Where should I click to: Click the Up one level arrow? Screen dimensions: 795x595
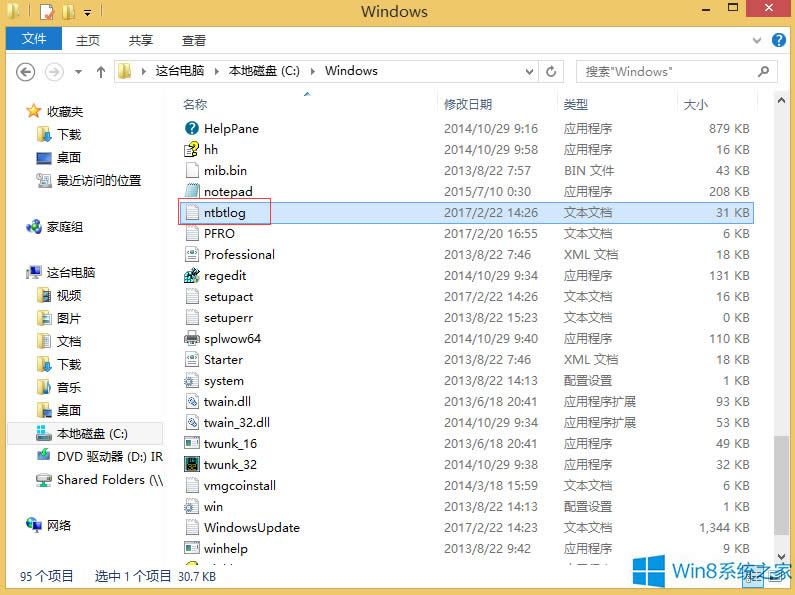coord(101,72)
